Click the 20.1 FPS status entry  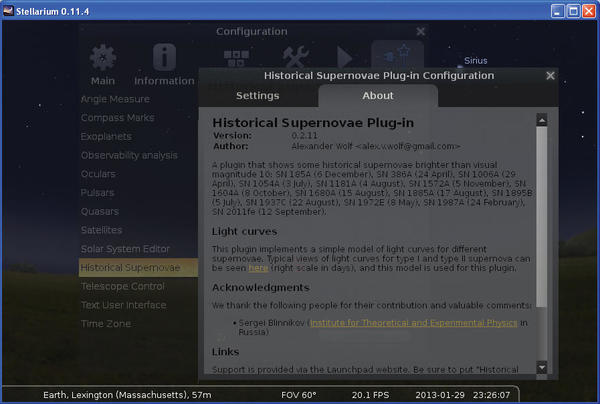pyautogui.click(x=370, y=395)
